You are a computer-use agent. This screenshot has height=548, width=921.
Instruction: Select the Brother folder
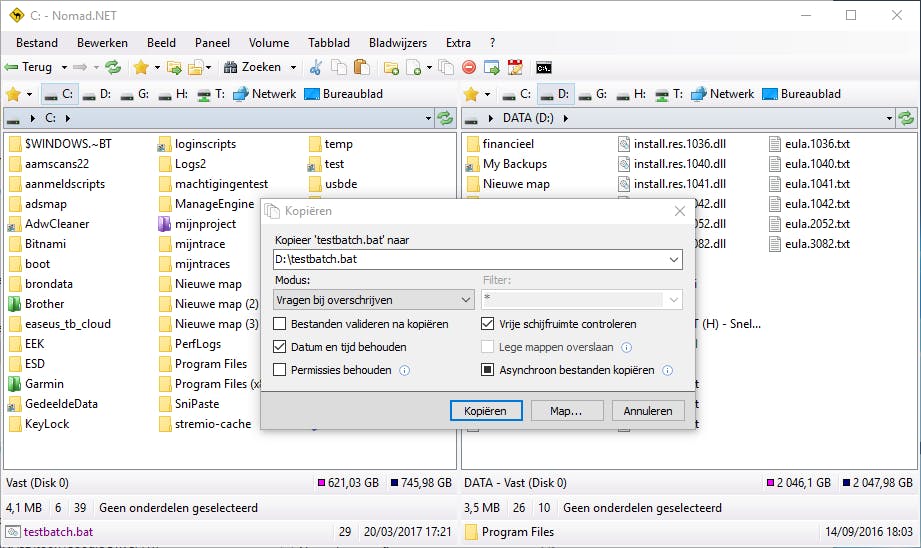[x=36, y=304]
